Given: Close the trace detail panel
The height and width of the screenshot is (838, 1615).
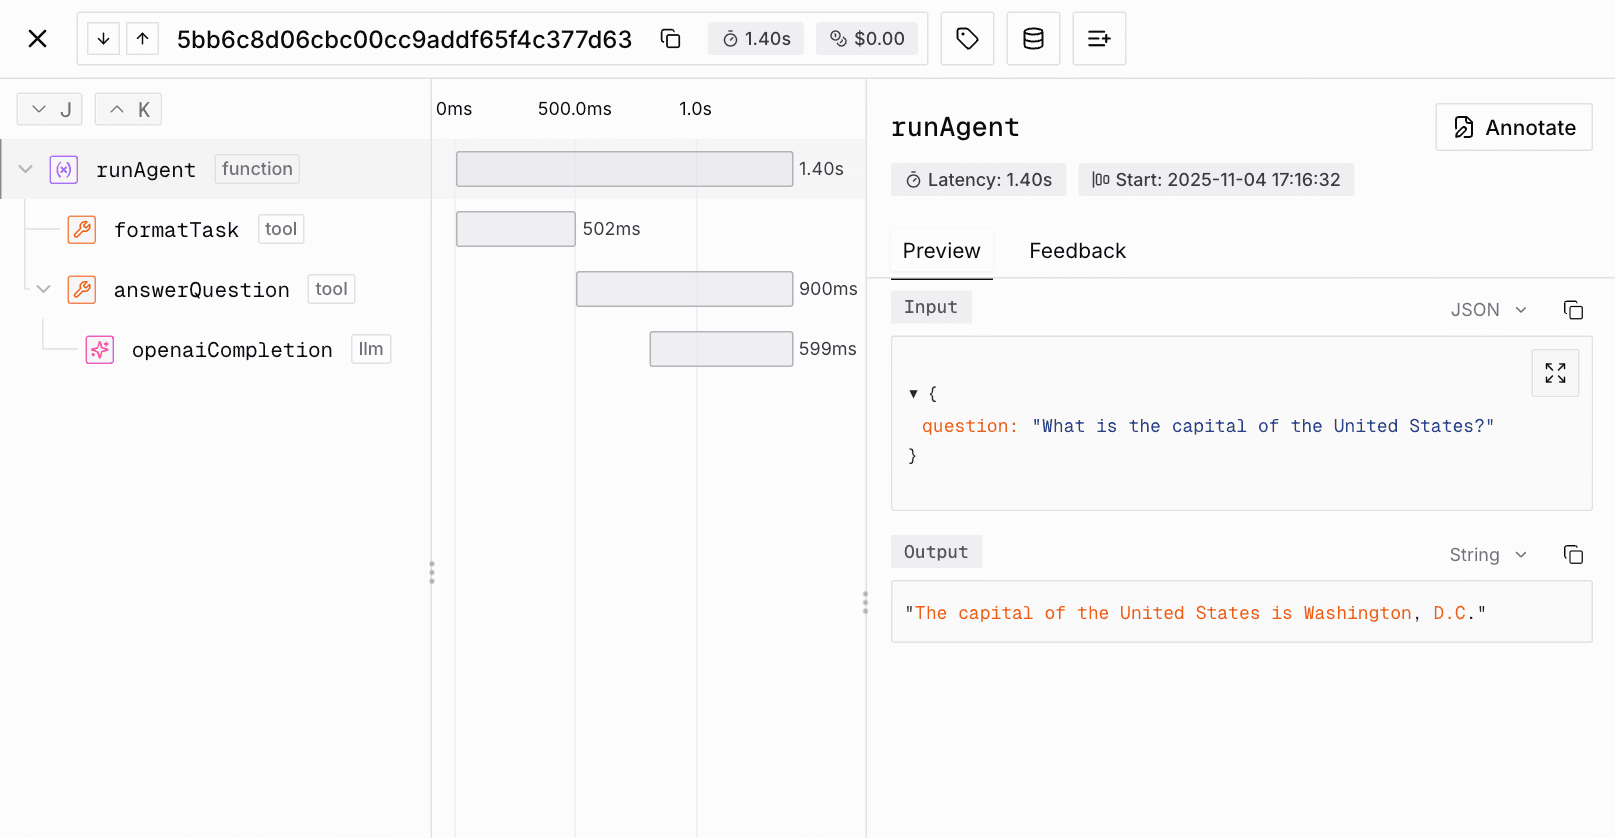Looking at the screenshot, I should click(37, 39).
